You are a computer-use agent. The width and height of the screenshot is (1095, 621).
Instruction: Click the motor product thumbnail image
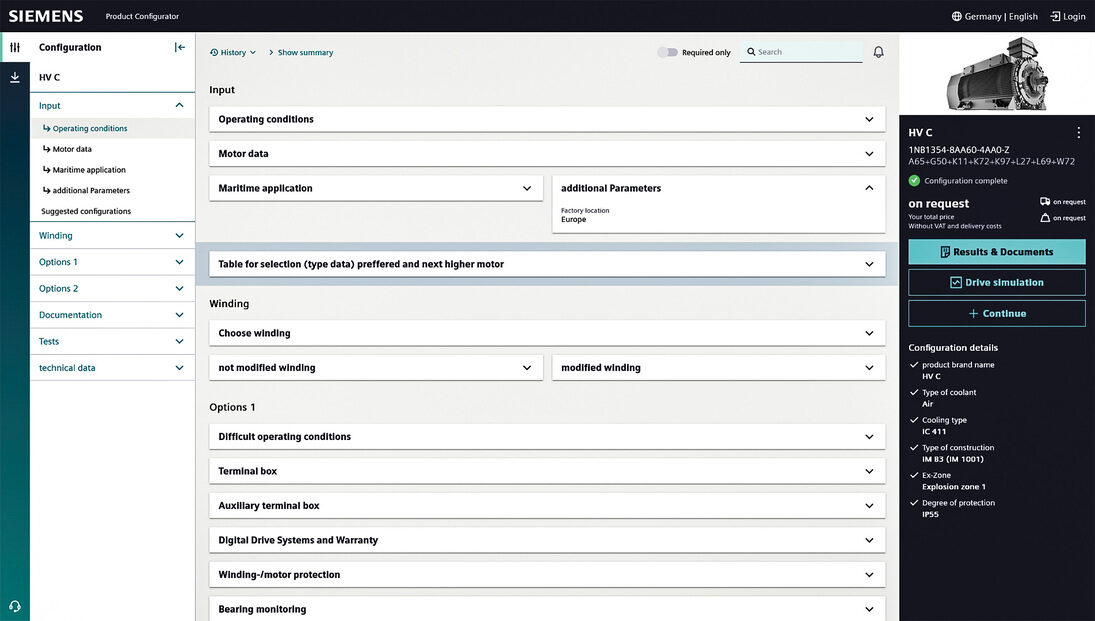(x=996, y=73)
